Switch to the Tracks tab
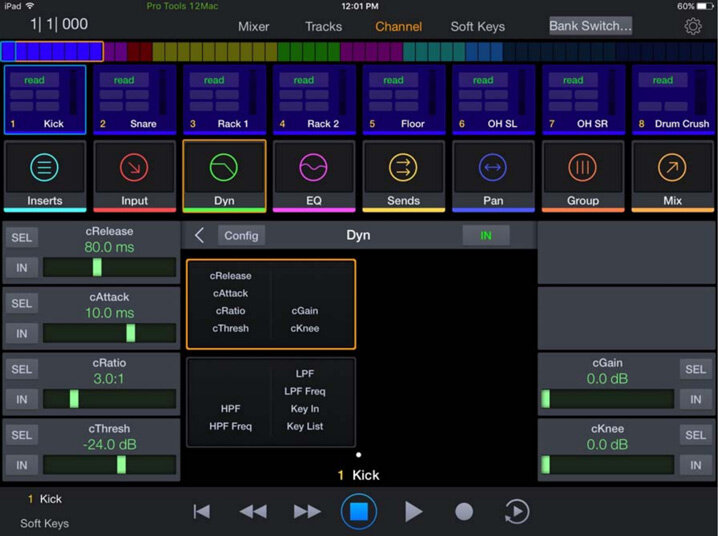Viewport: 718px width, 536px height. [x=323, y=27]
